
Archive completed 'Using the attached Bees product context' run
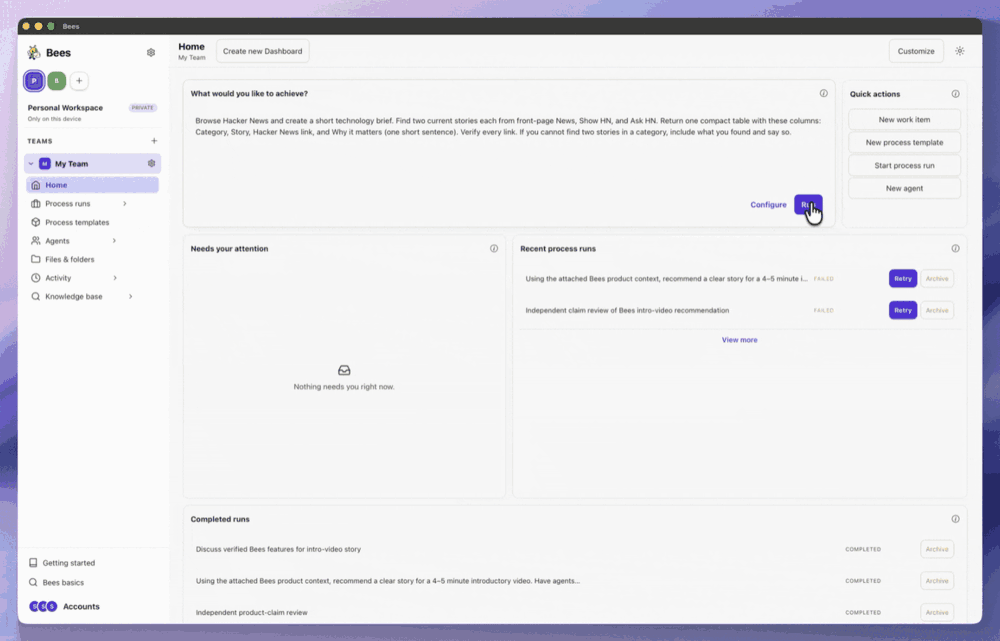coord(937,581)
